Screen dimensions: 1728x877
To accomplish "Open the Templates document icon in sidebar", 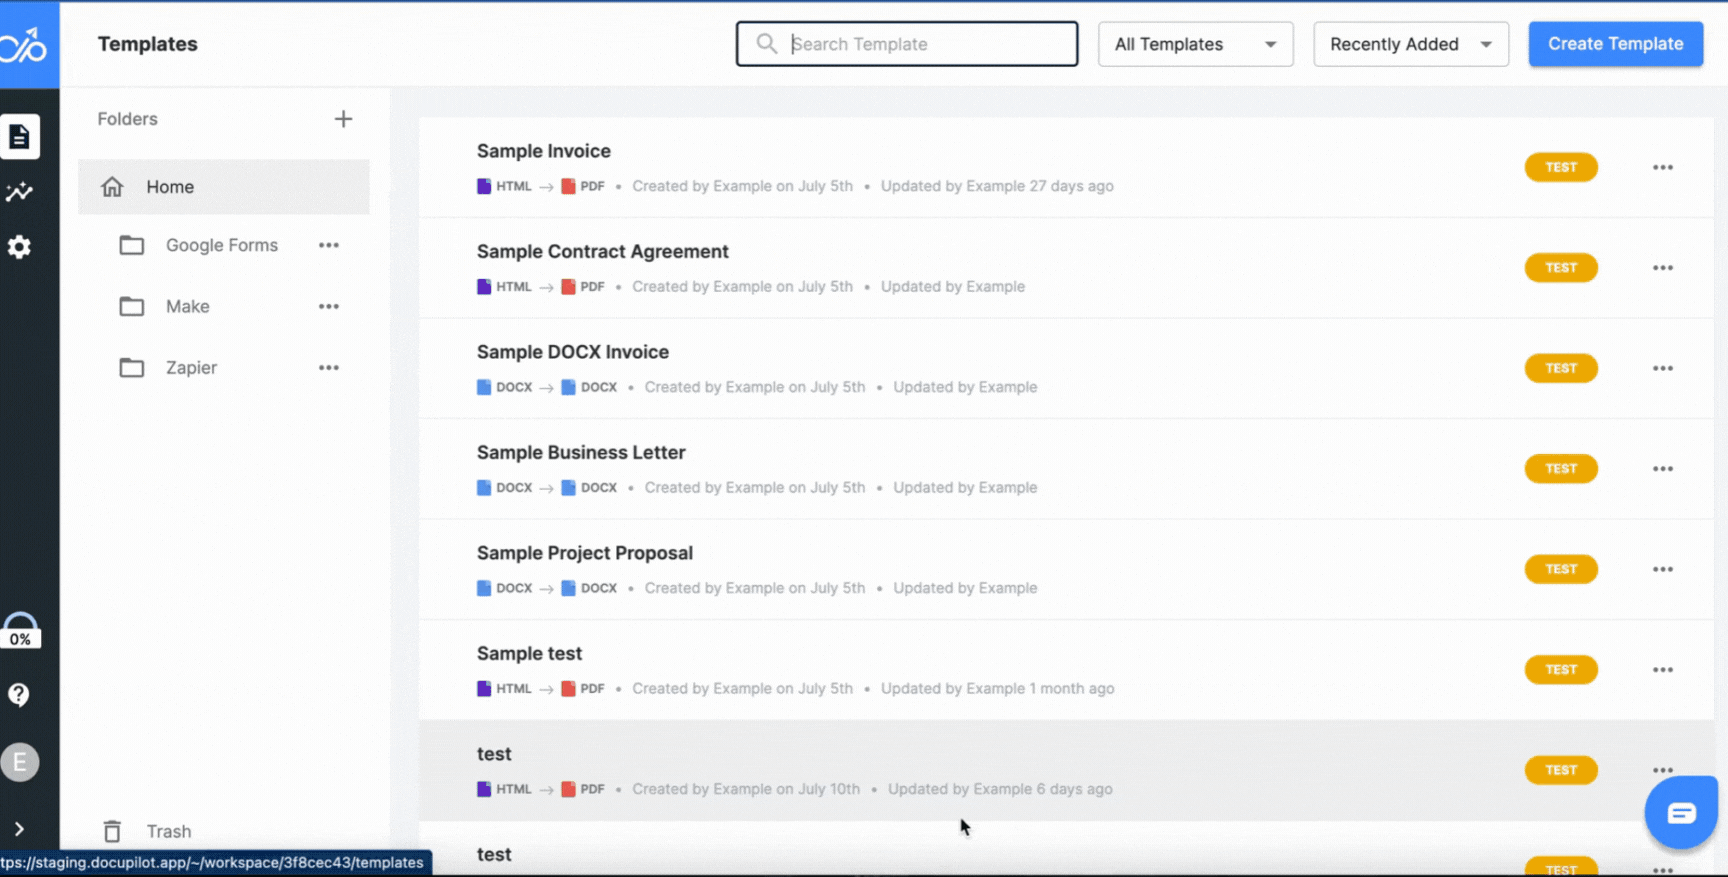I will tap(20, 137).
